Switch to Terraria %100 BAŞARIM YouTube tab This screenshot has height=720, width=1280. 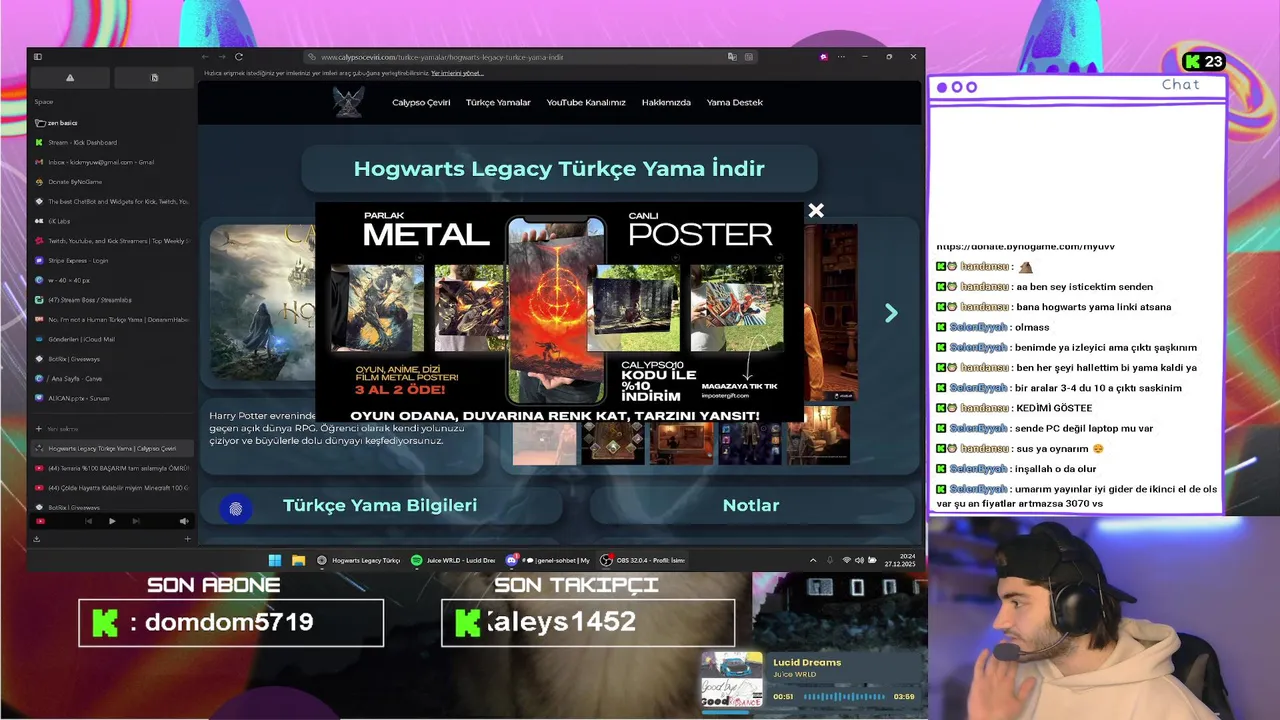(x=111, y=468)
